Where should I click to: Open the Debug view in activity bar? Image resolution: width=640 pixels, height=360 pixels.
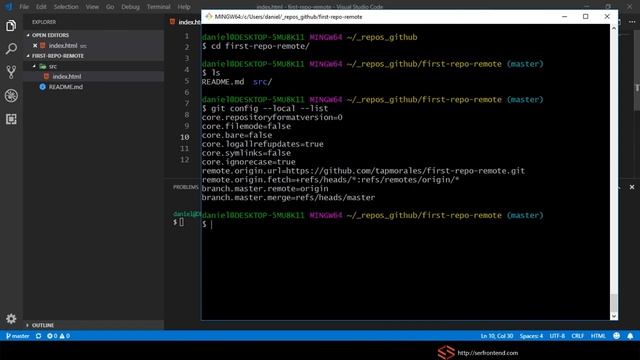[11, 96]
